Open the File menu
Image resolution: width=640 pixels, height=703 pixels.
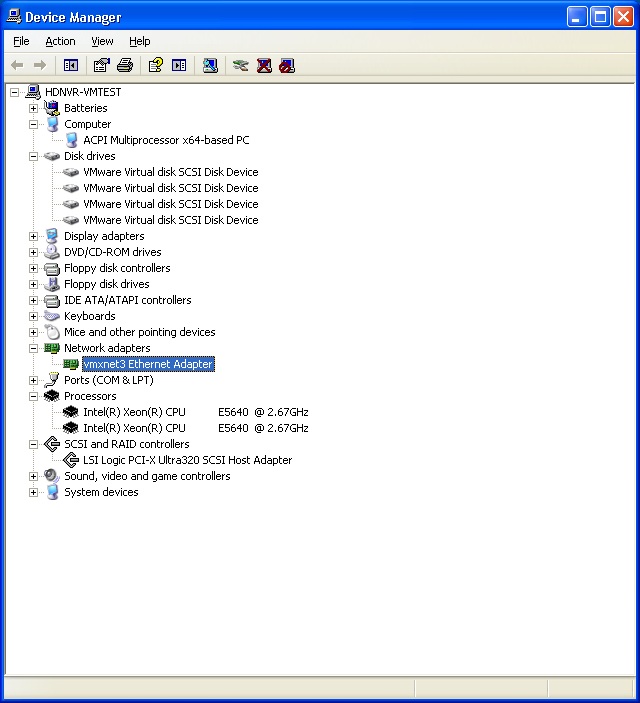coord(21,41)
